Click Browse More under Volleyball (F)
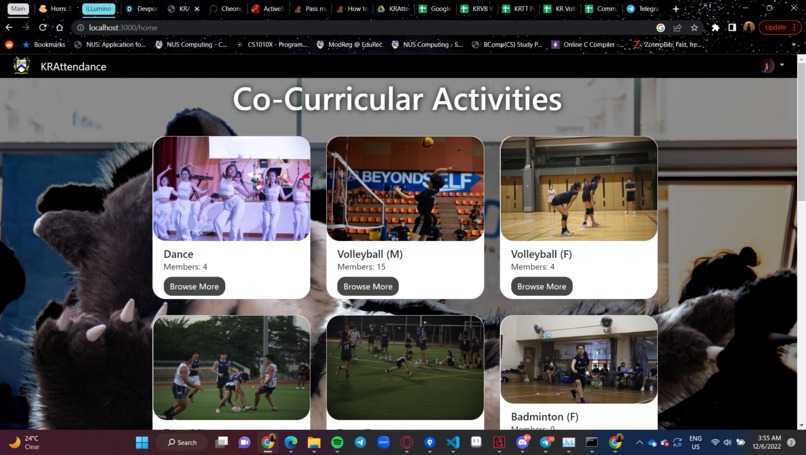This screenshot has width=806, height=455. (542, 286)
